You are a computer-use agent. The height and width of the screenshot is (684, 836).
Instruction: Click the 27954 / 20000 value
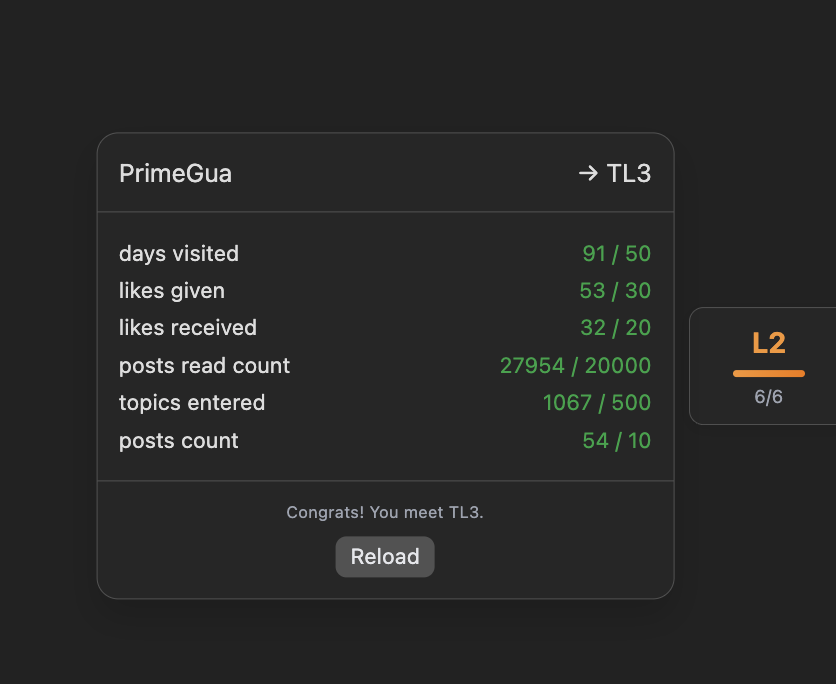[x=575, y=366]
